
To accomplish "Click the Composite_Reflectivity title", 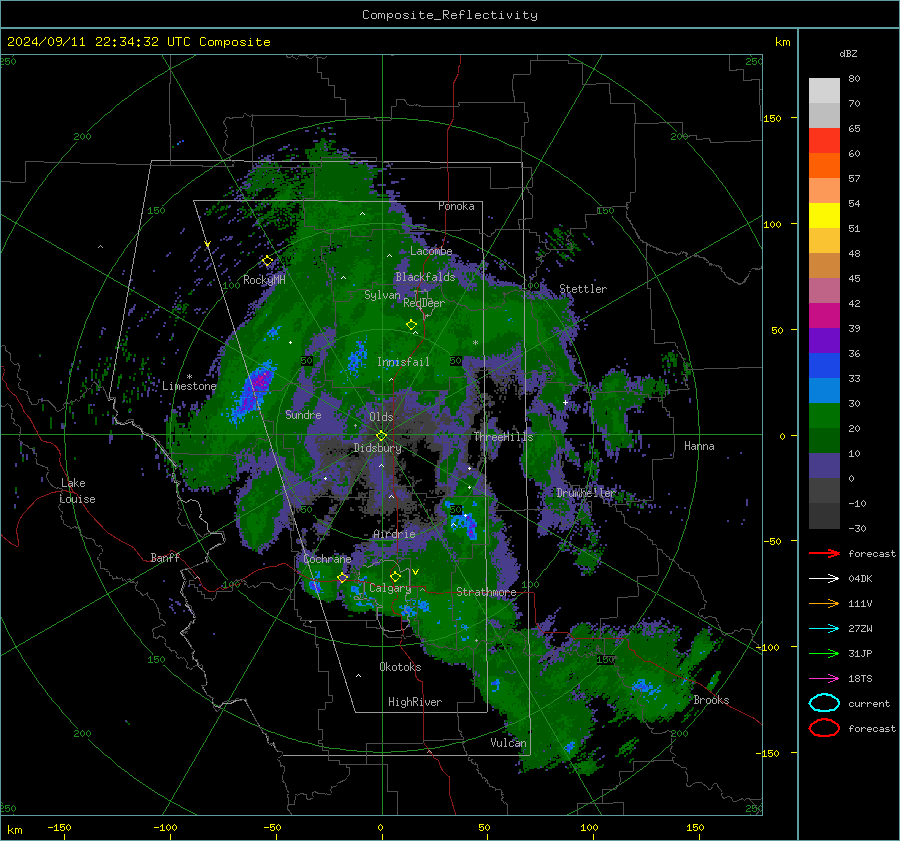I will click(x=450, y=15).
